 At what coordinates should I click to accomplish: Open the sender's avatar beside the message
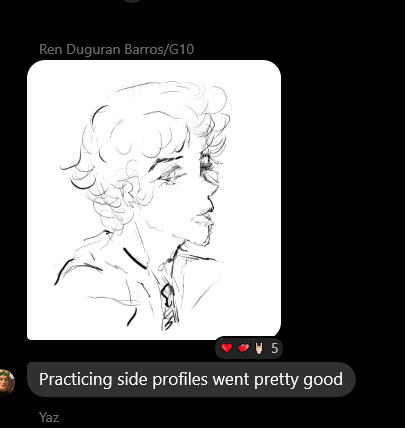coord(7,382)
